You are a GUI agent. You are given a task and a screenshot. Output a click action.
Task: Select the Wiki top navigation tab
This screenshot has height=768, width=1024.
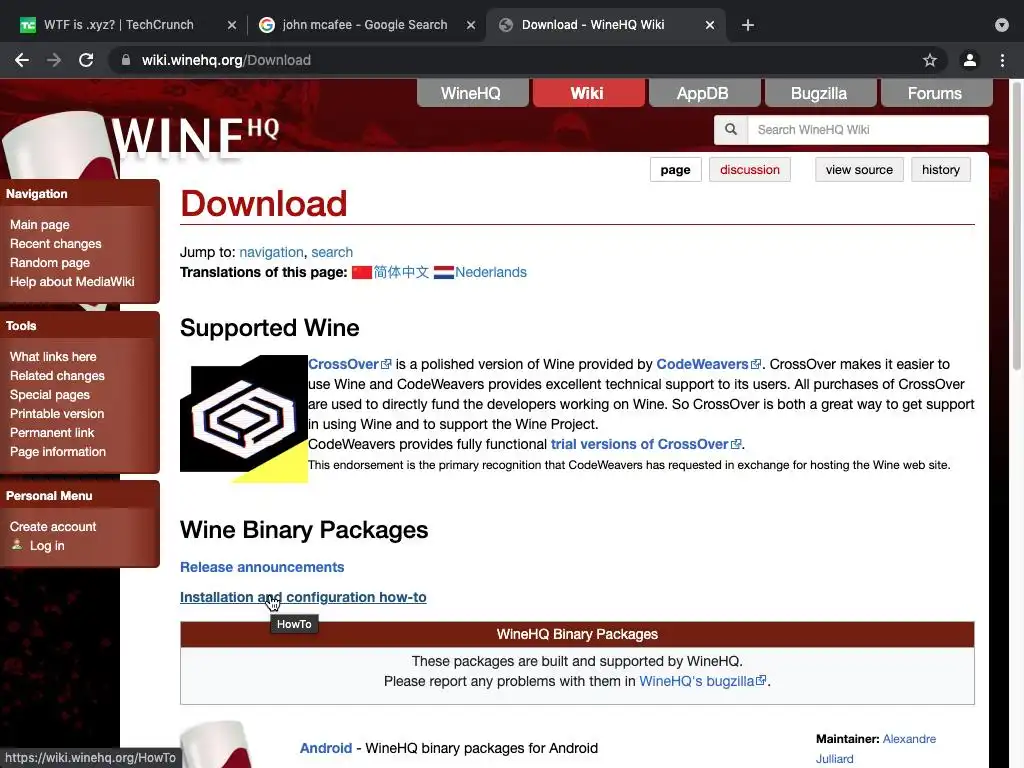(x=587, y=93)
